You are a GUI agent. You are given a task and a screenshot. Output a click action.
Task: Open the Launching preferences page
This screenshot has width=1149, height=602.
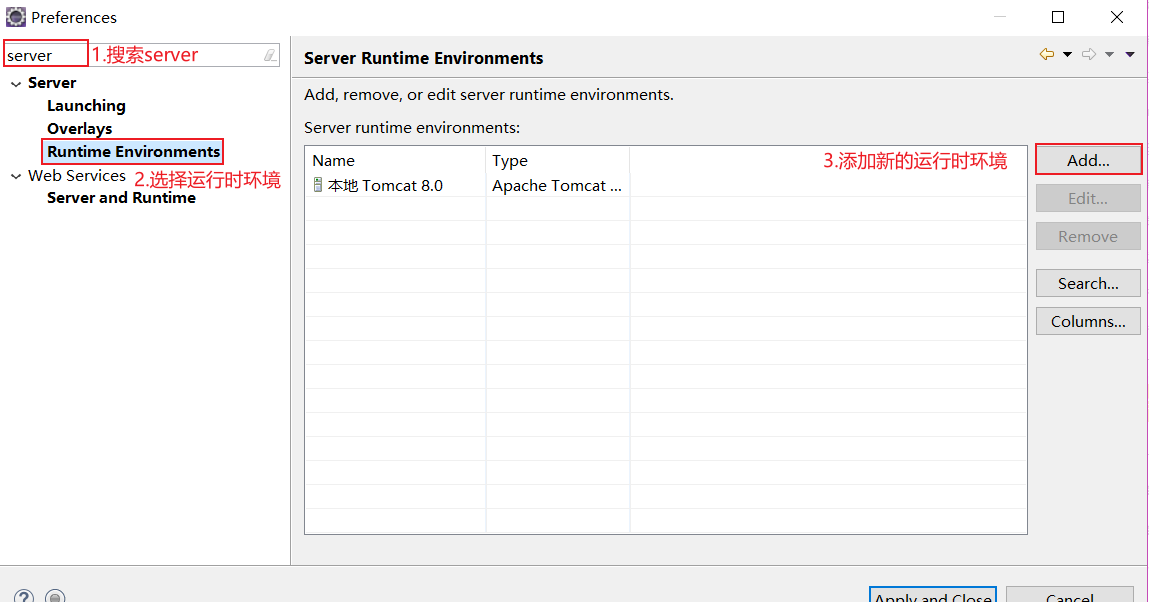click(x=86, y=105)
